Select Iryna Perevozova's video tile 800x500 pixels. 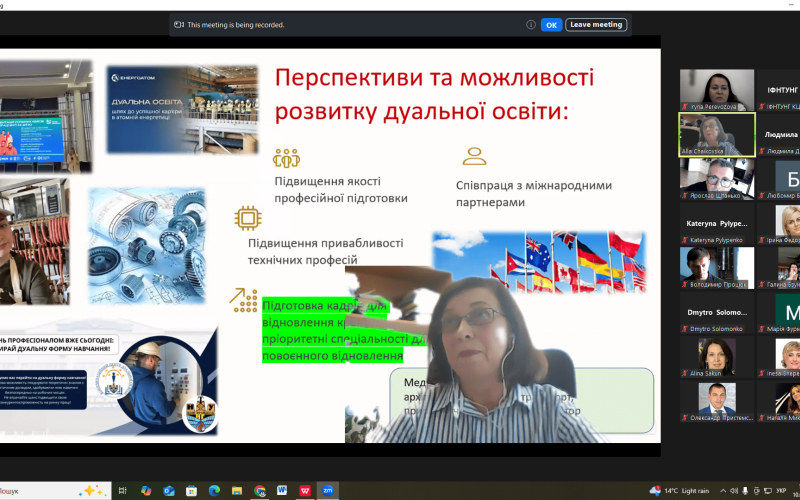pyautogui.click(x=716, y=90)
